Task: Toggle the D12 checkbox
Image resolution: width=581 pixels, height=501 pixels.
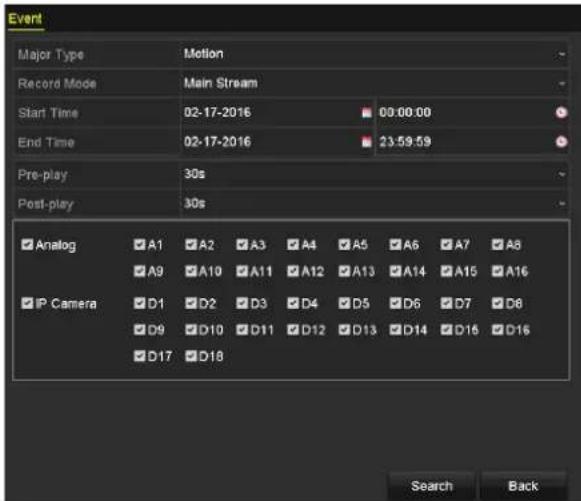Action: click(x=293, y=329)
